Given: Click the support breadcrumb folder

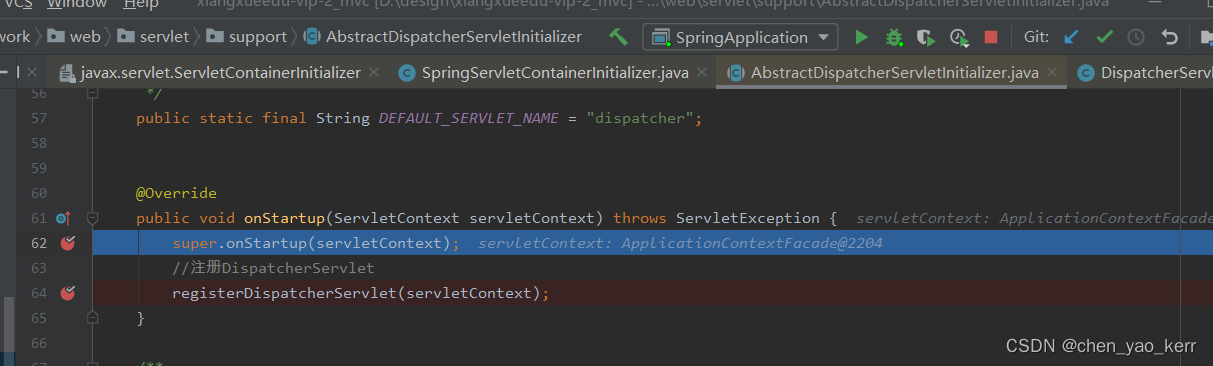Looking at the screenshot, I should (246, 37).
